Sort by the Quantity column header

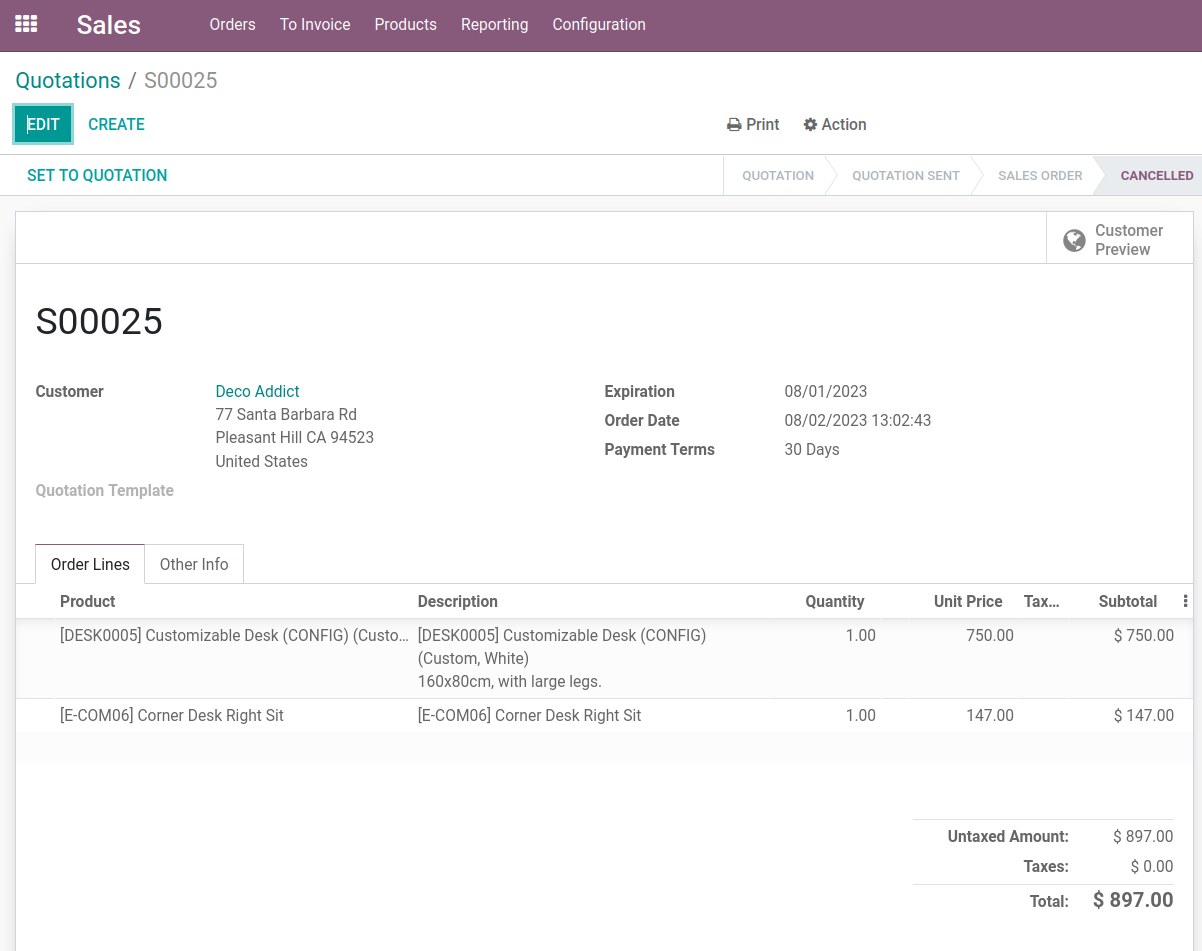tap(834, 601)
